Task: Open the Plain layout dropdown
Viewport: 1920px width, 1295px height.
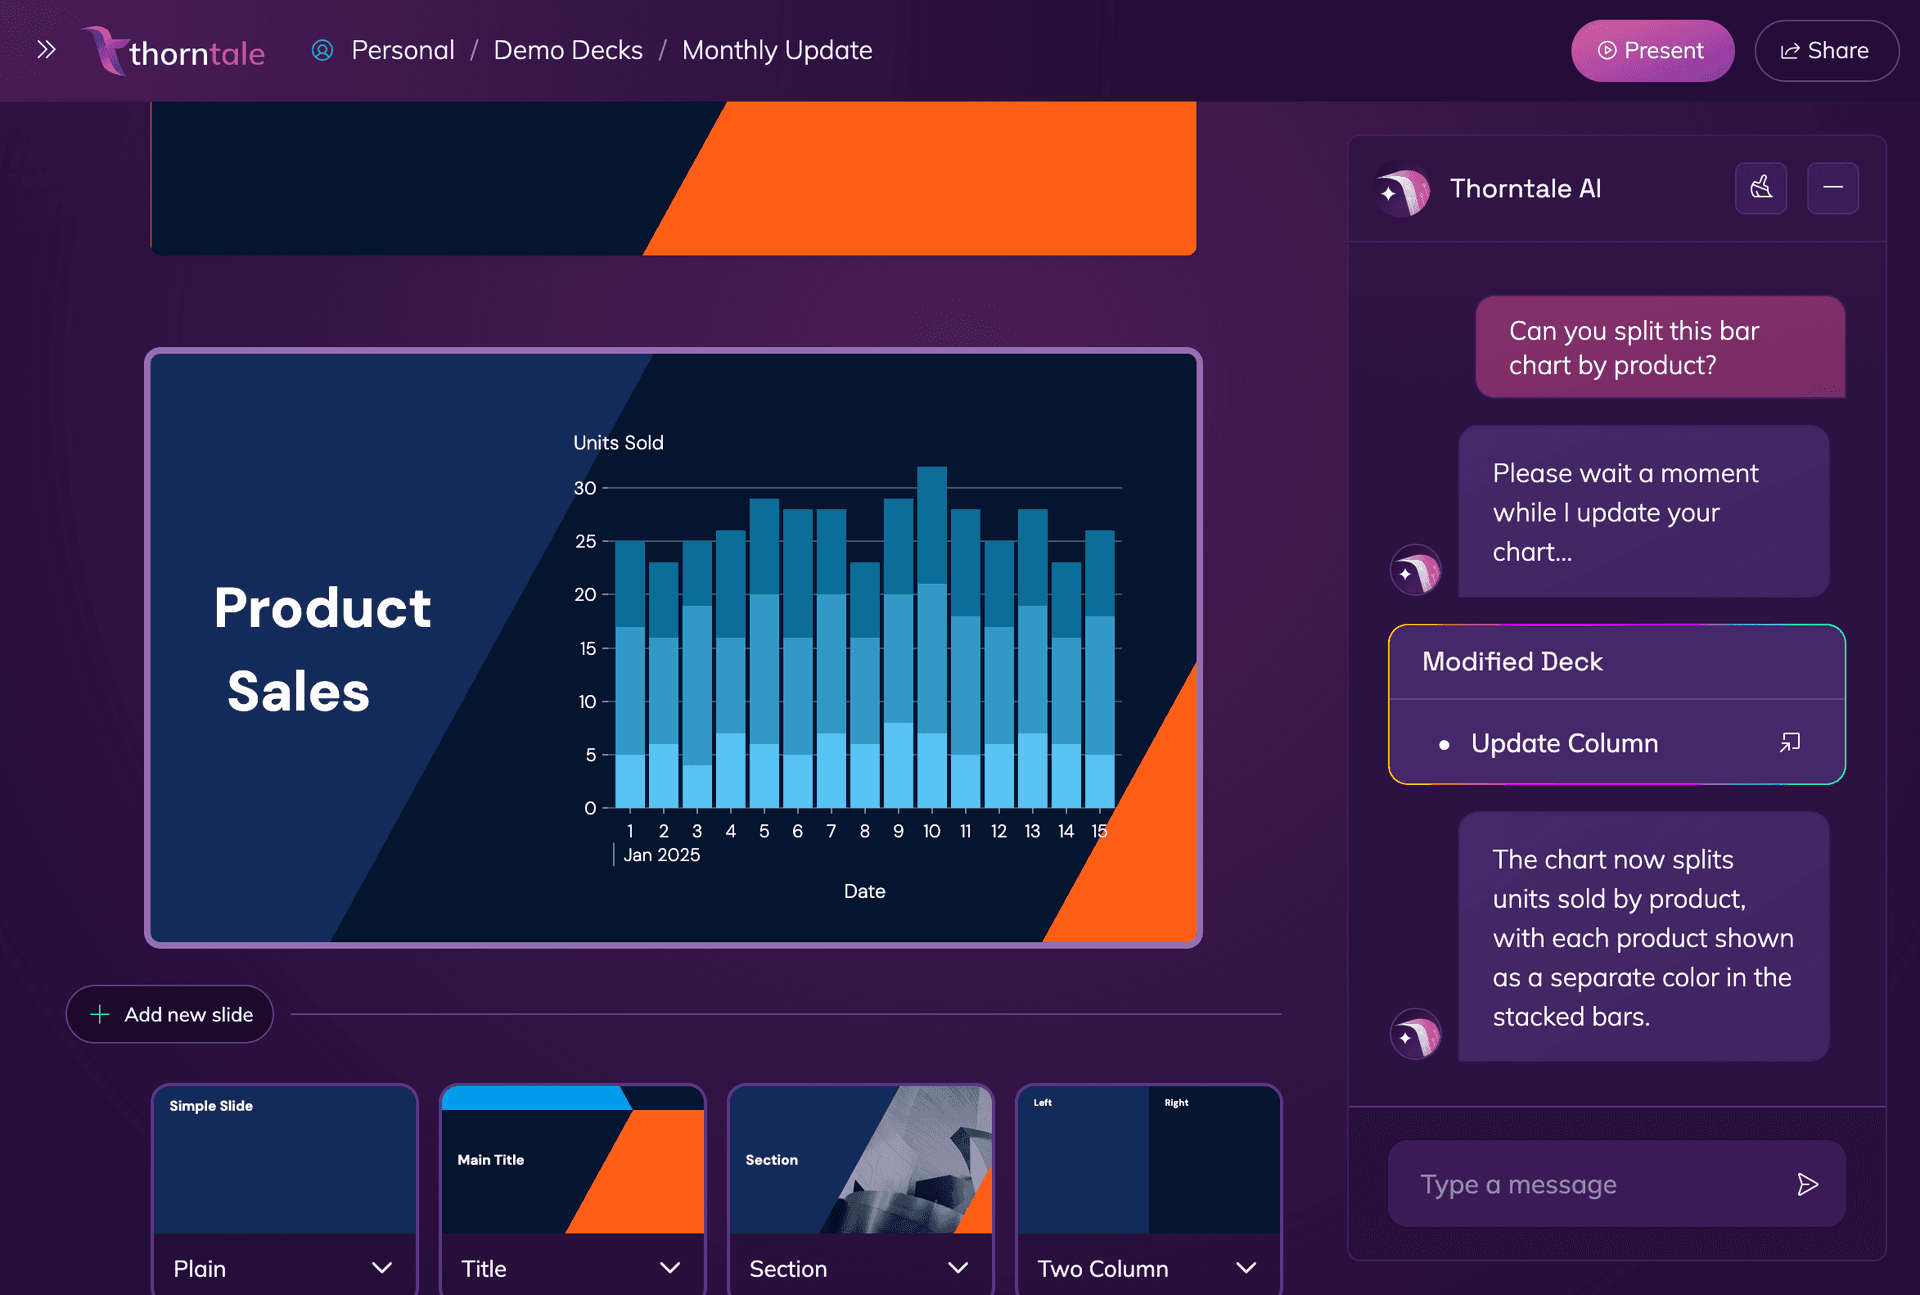Action: pos(381,1267)
